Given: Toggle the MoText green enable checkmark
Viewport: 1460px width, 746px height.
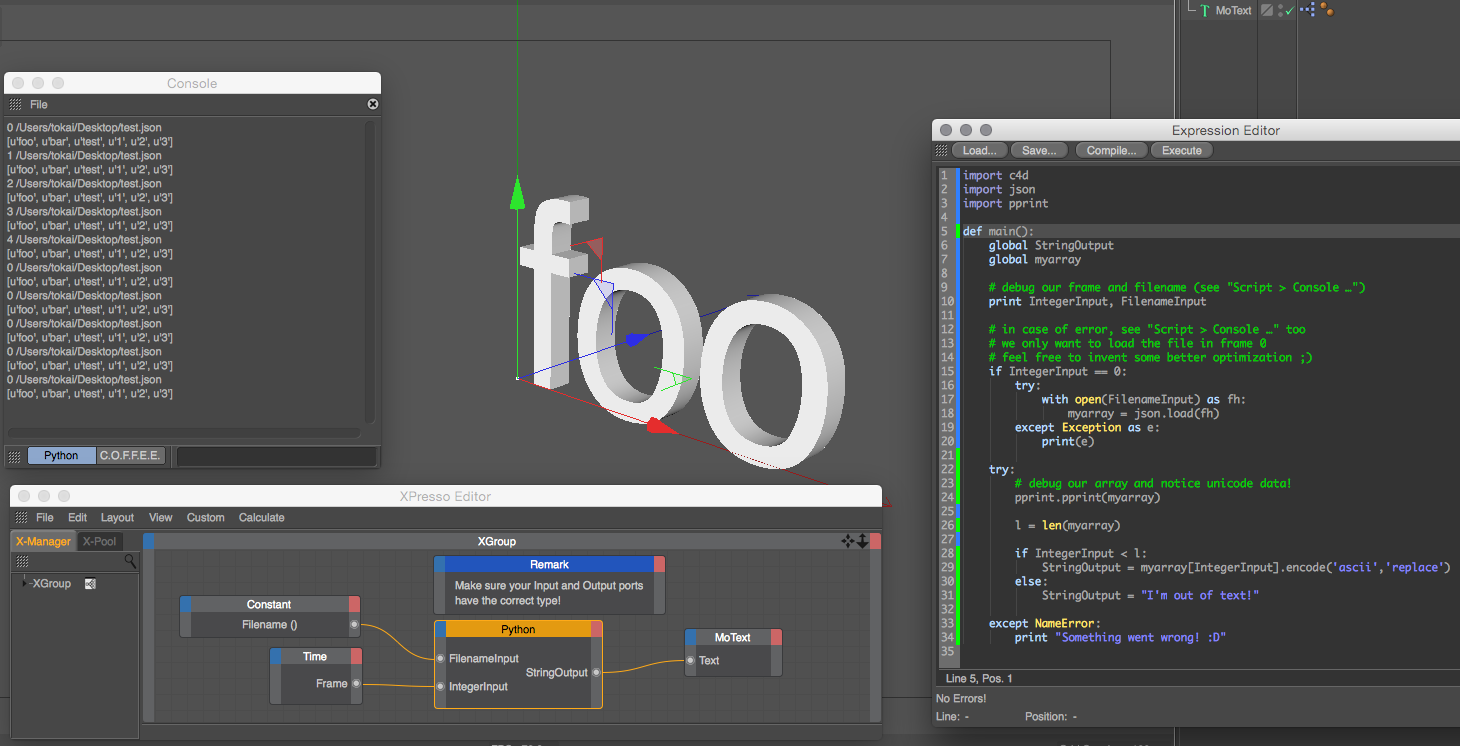Looking at the screenshot, I should pyautogui.click(x=1290, y=11).
